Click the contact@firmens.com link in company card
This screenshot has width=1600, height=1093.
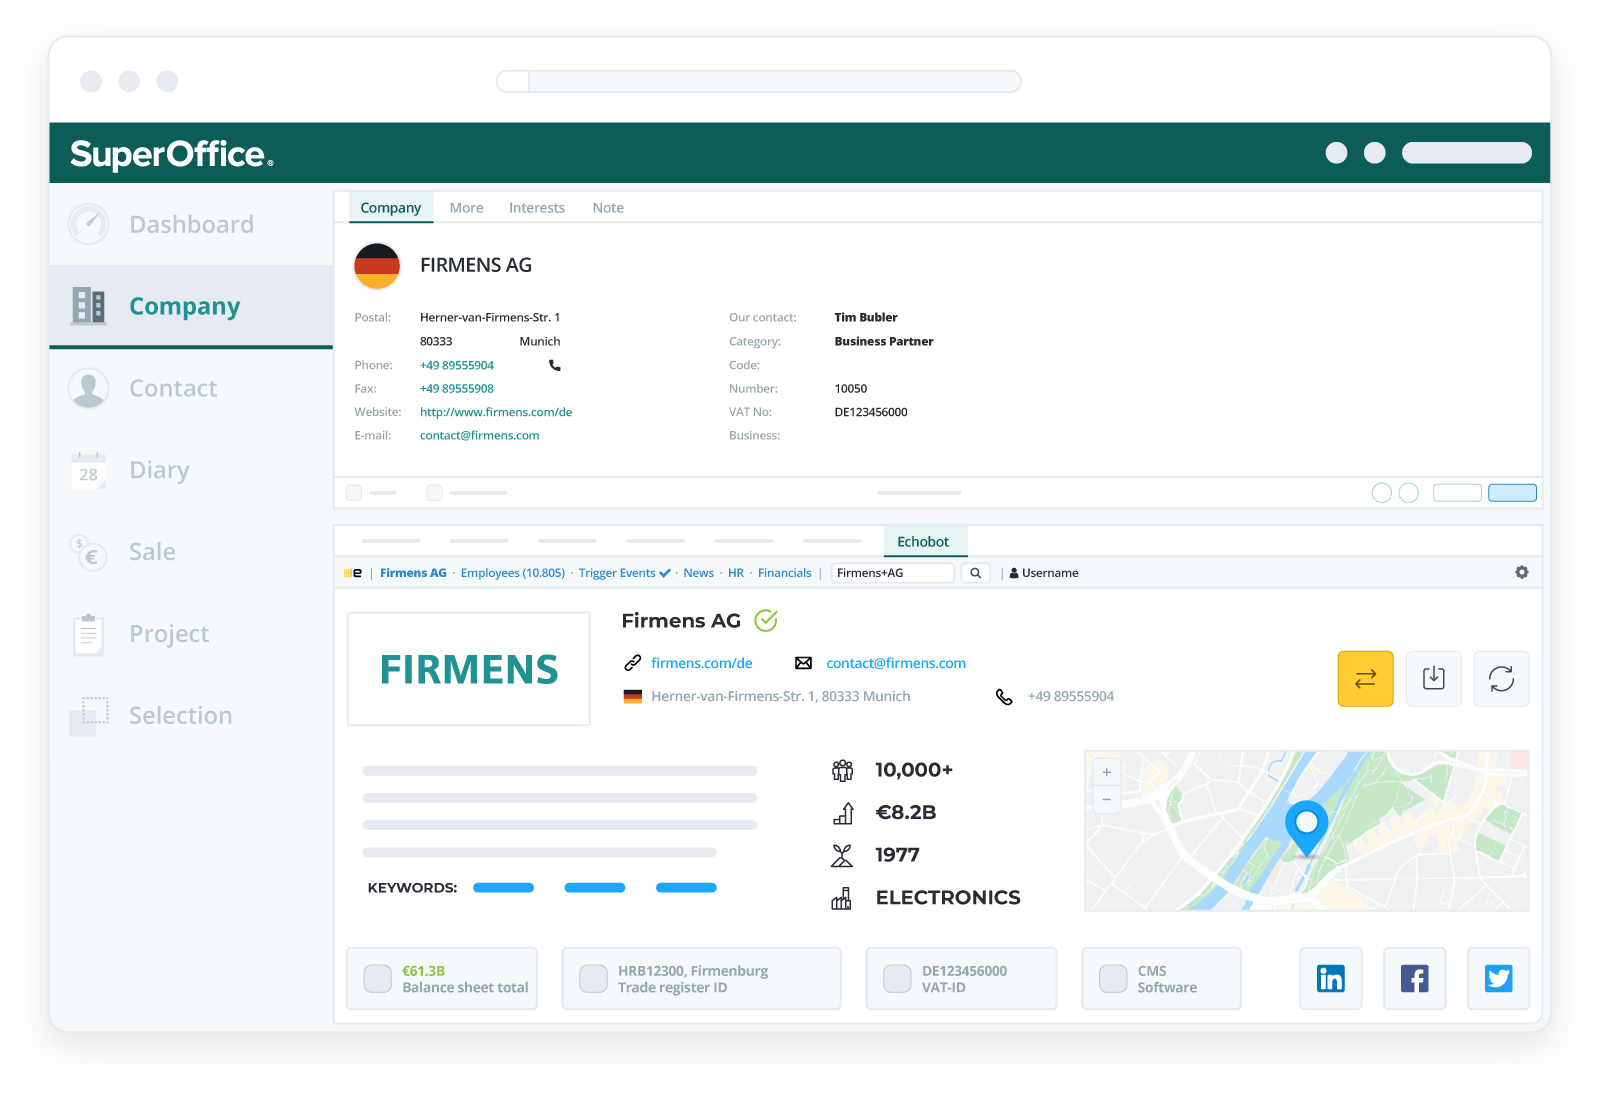(480, 435)
